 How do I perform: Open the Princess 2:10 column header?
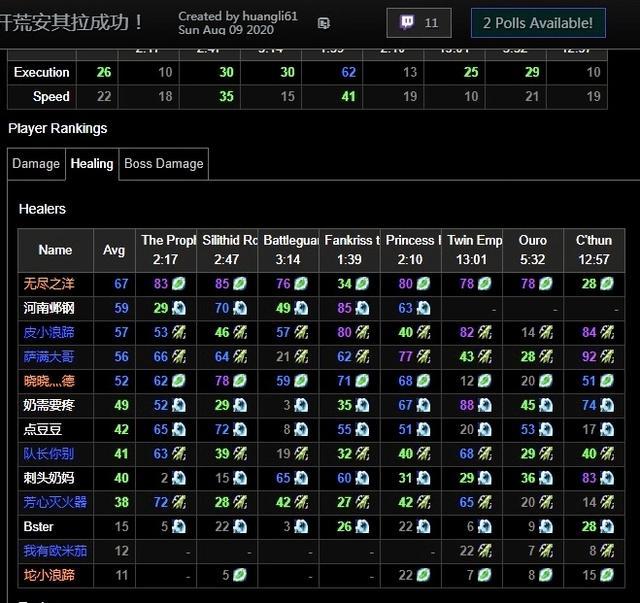[411, 250]
